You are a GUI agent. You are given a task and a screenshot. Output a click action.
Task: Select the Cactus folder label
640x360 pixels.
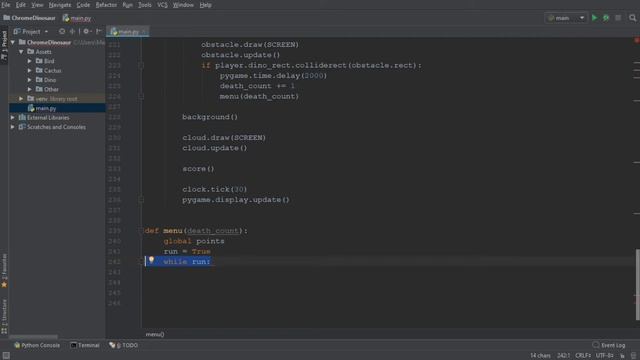(53, 71)
